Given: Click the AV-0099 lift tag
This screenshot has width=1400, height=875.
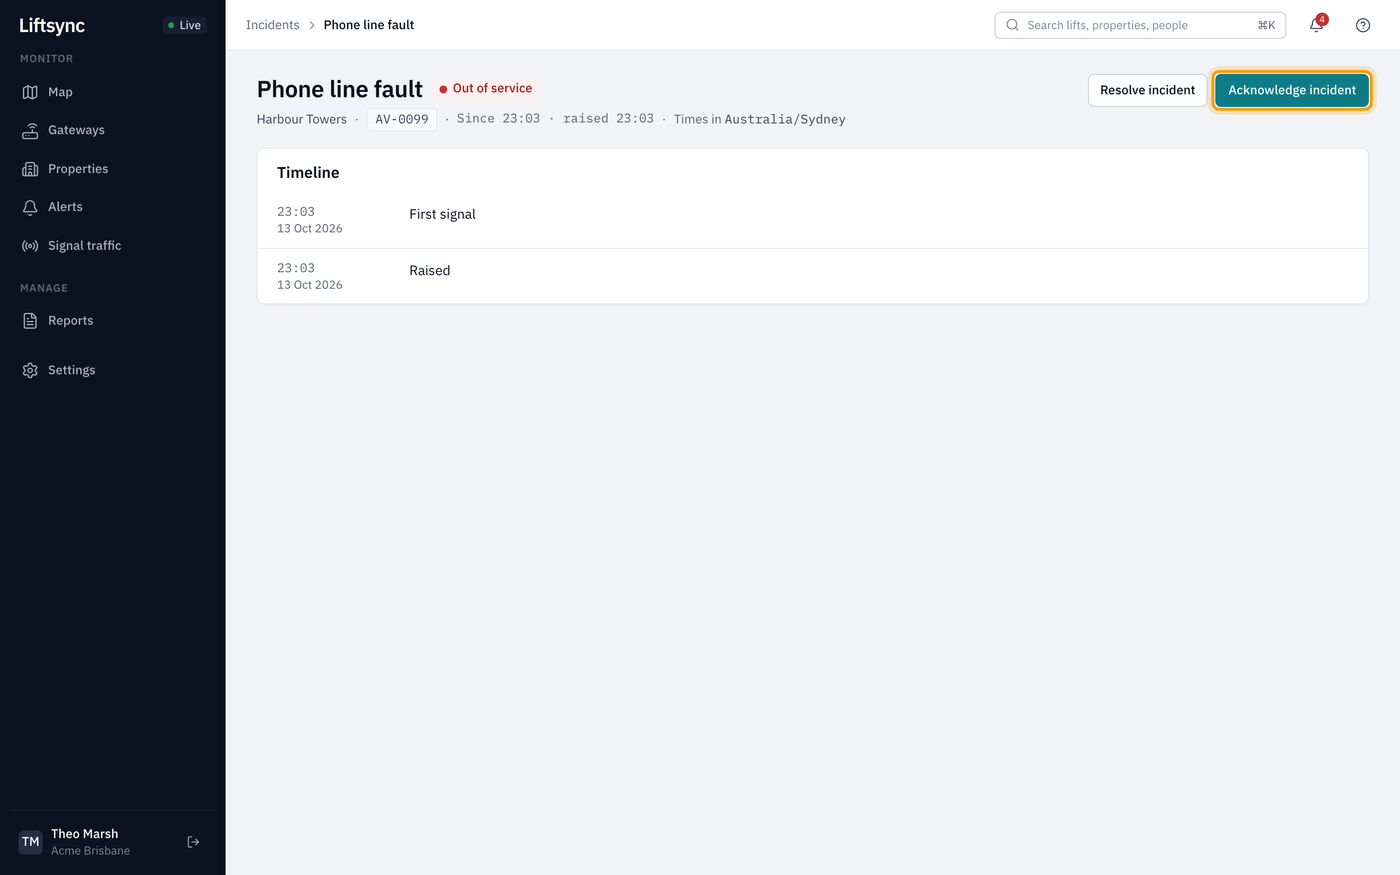Looking at the screenshot, I should 402,119.
